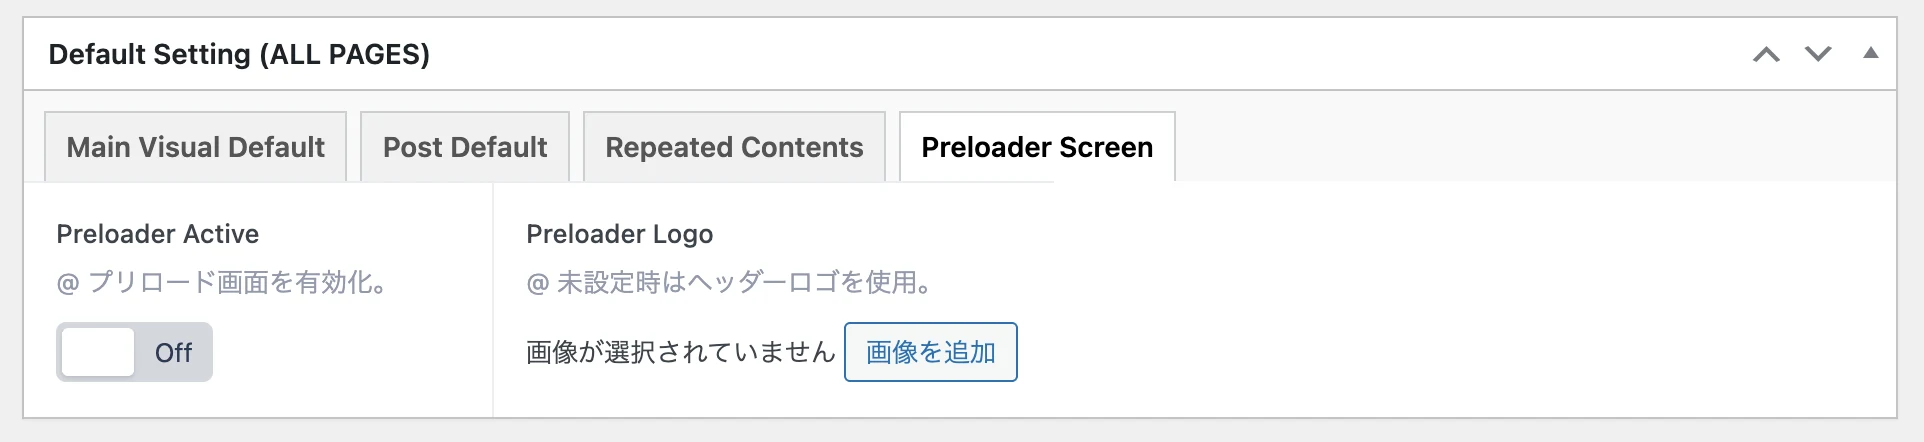This screenshot has height=442, width=1924.
Task: Switch to the Main Visual Default tab
Action: point(196,148)
